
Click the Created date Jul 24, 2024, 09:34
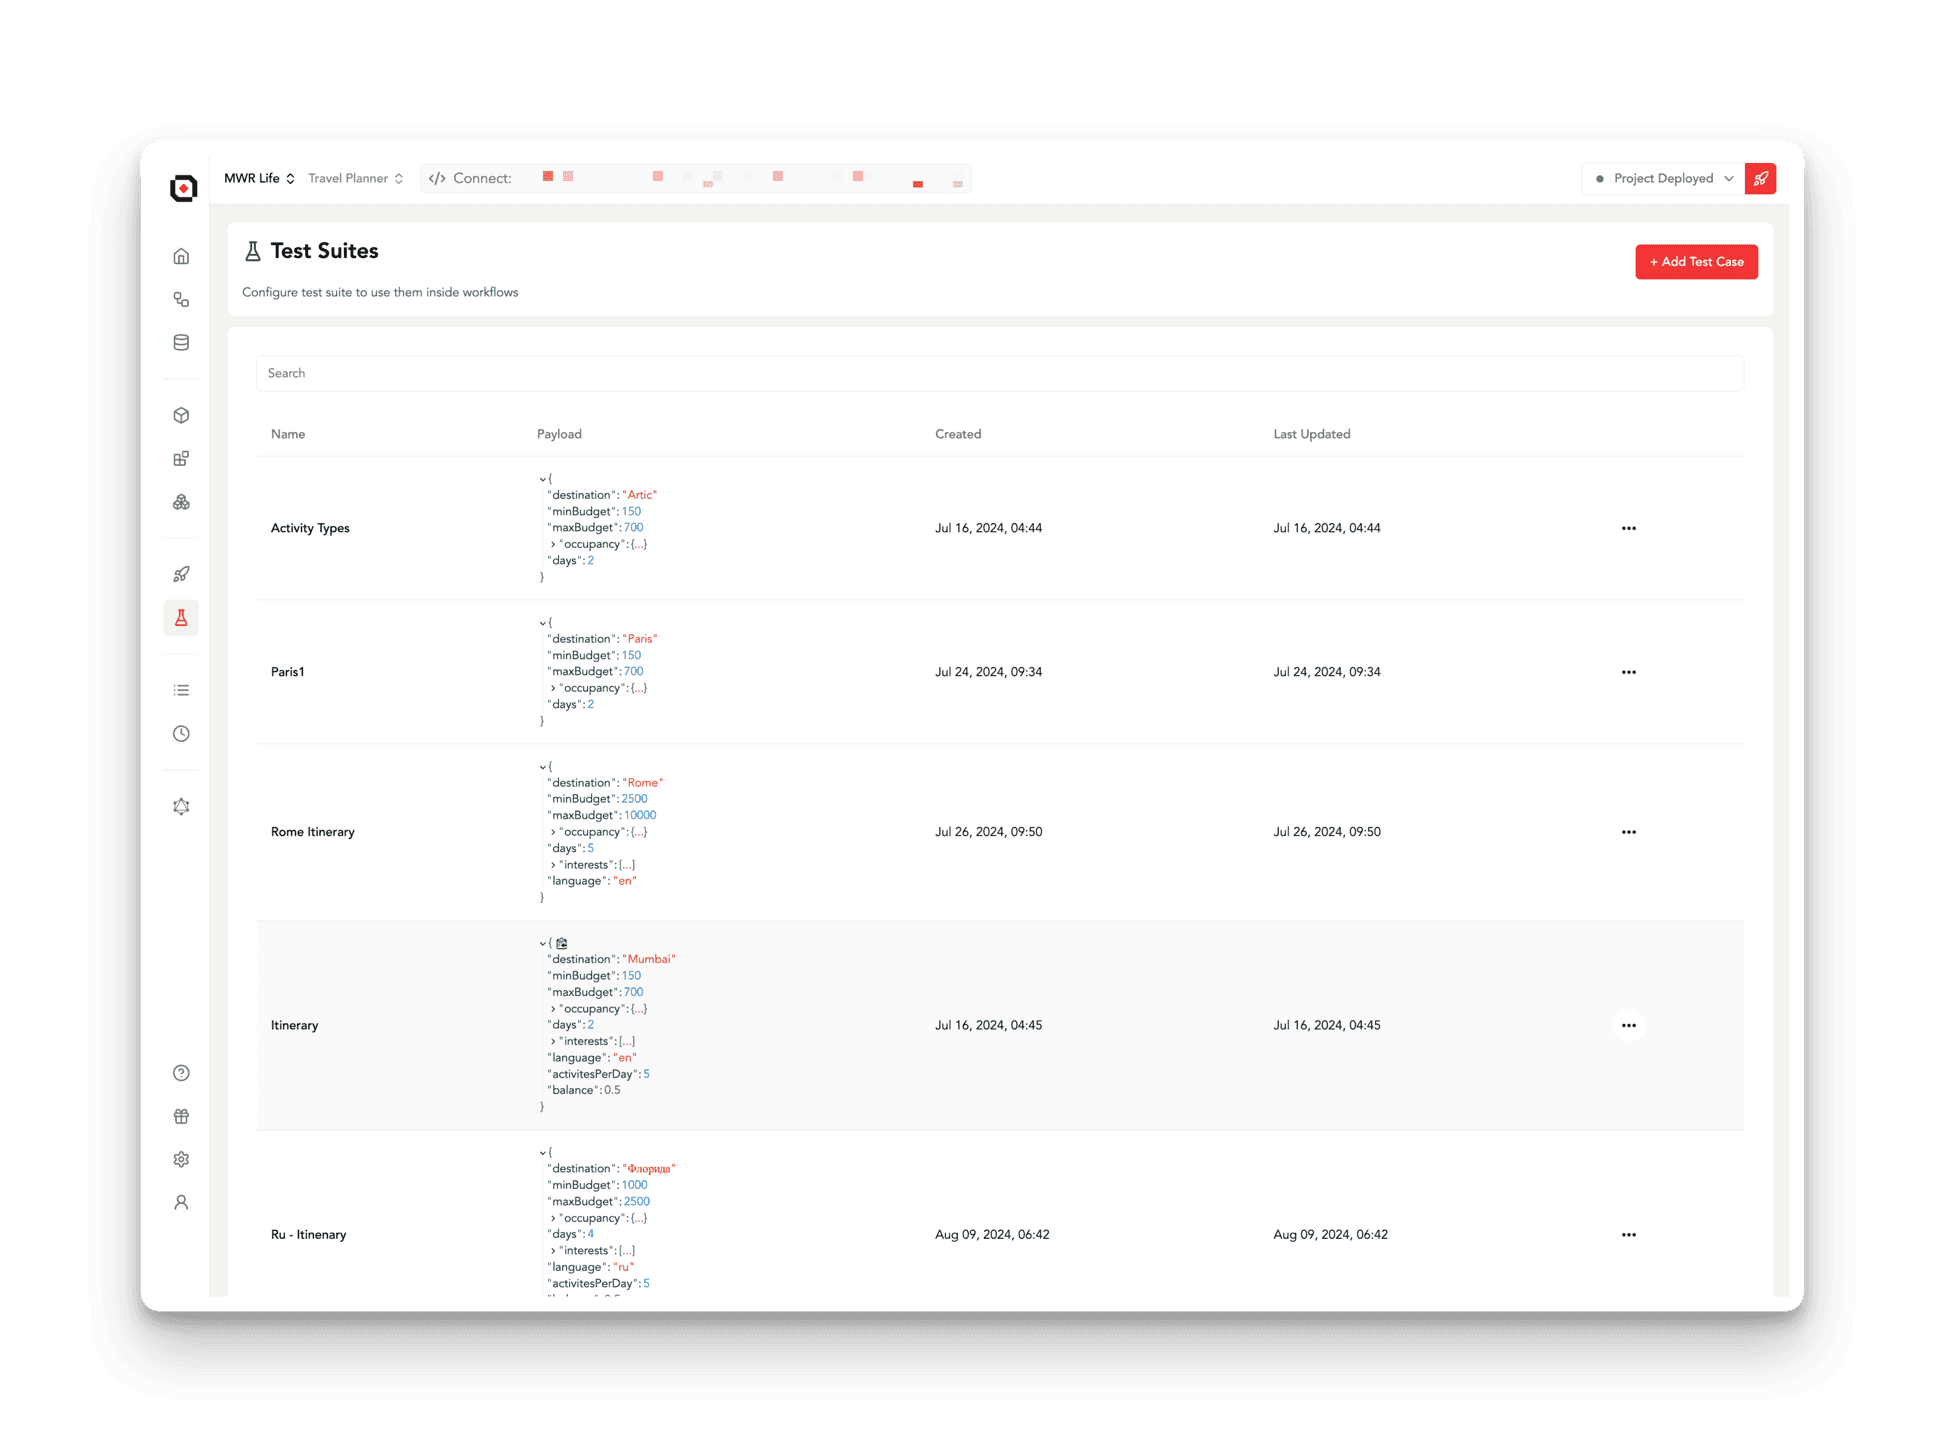[988, 672]
